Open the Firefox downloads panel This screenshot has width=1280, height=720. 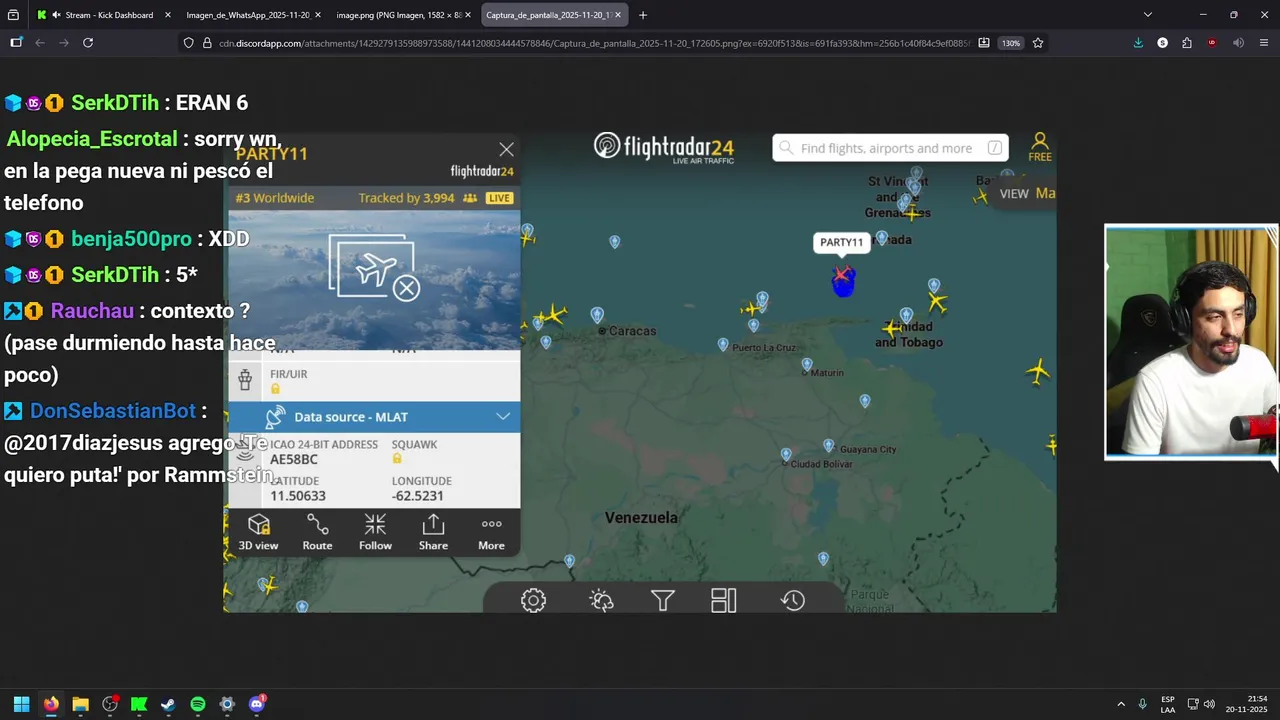(1138, 43)
